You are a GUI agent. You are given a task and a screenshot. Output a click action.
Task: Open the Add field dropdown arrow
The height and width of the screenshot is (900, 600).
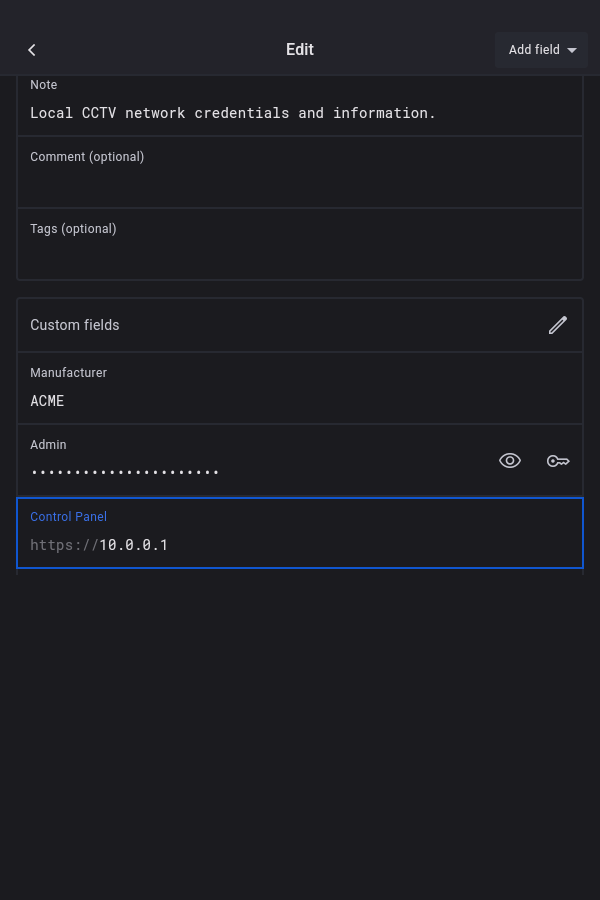[x=572, y=50]
